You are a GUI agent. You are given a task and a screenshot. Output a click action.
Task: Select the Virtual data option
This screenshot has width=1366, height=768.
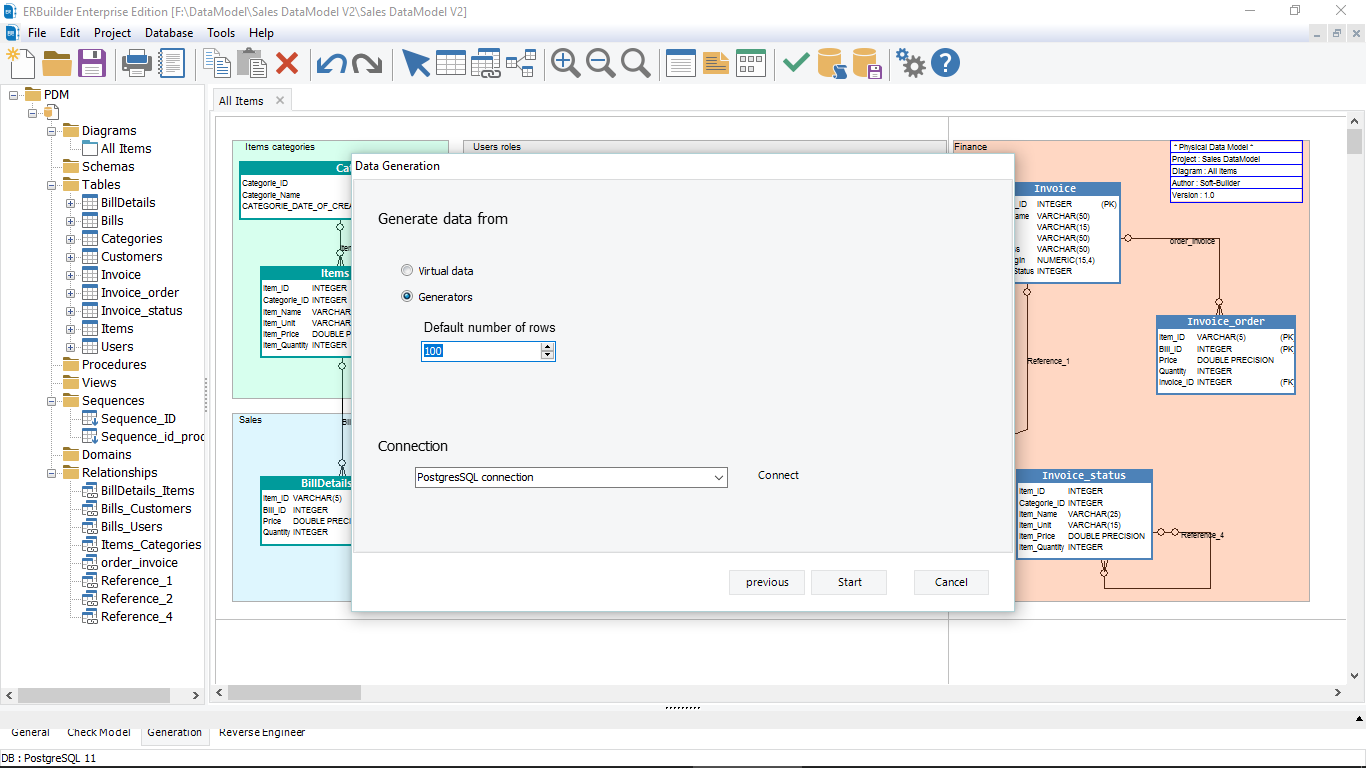[407, 270]
